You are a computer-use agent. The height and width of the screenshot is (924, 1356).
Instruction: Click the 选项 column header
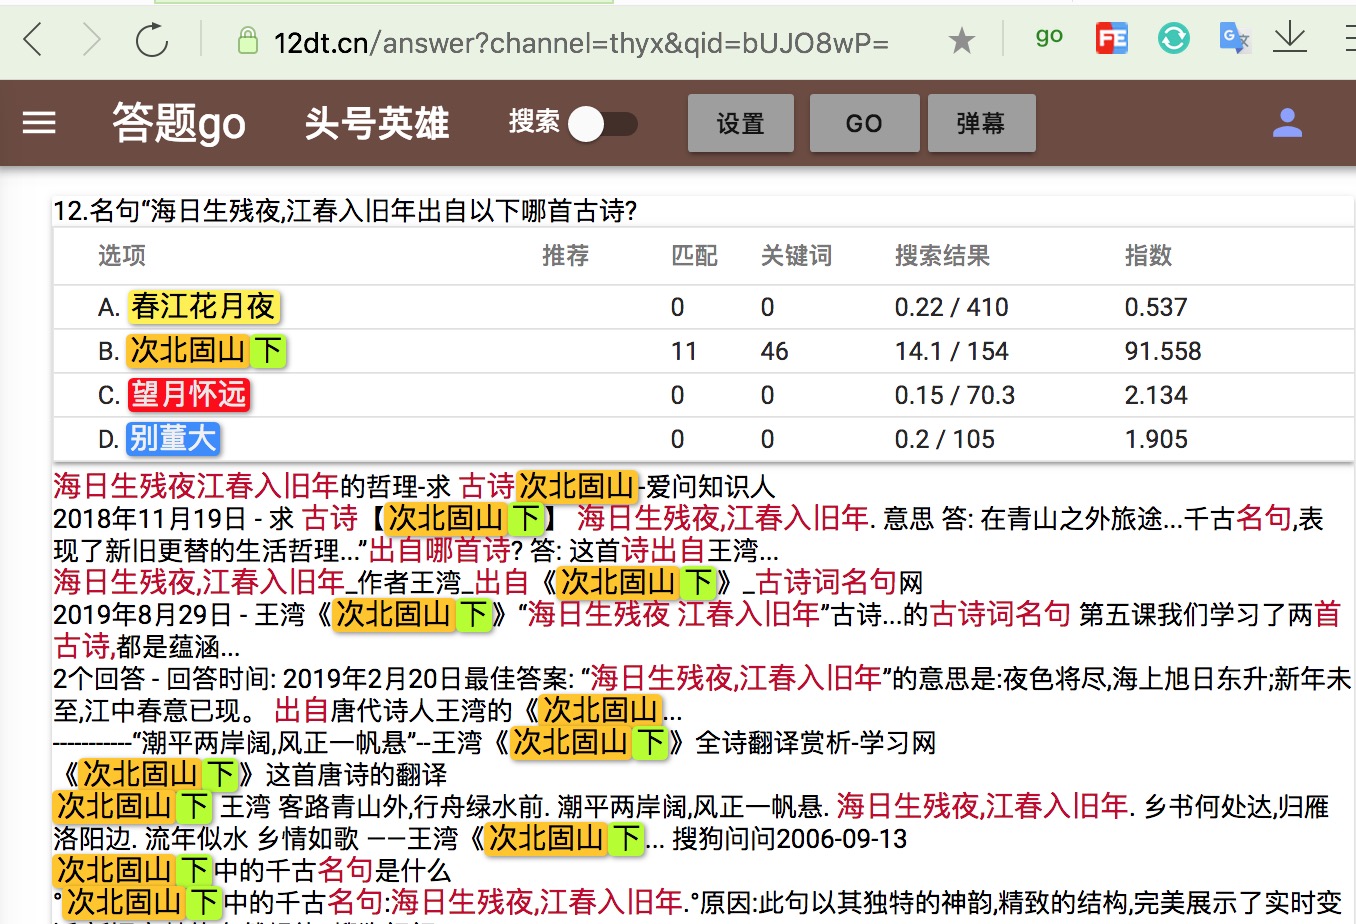point(122,256)
